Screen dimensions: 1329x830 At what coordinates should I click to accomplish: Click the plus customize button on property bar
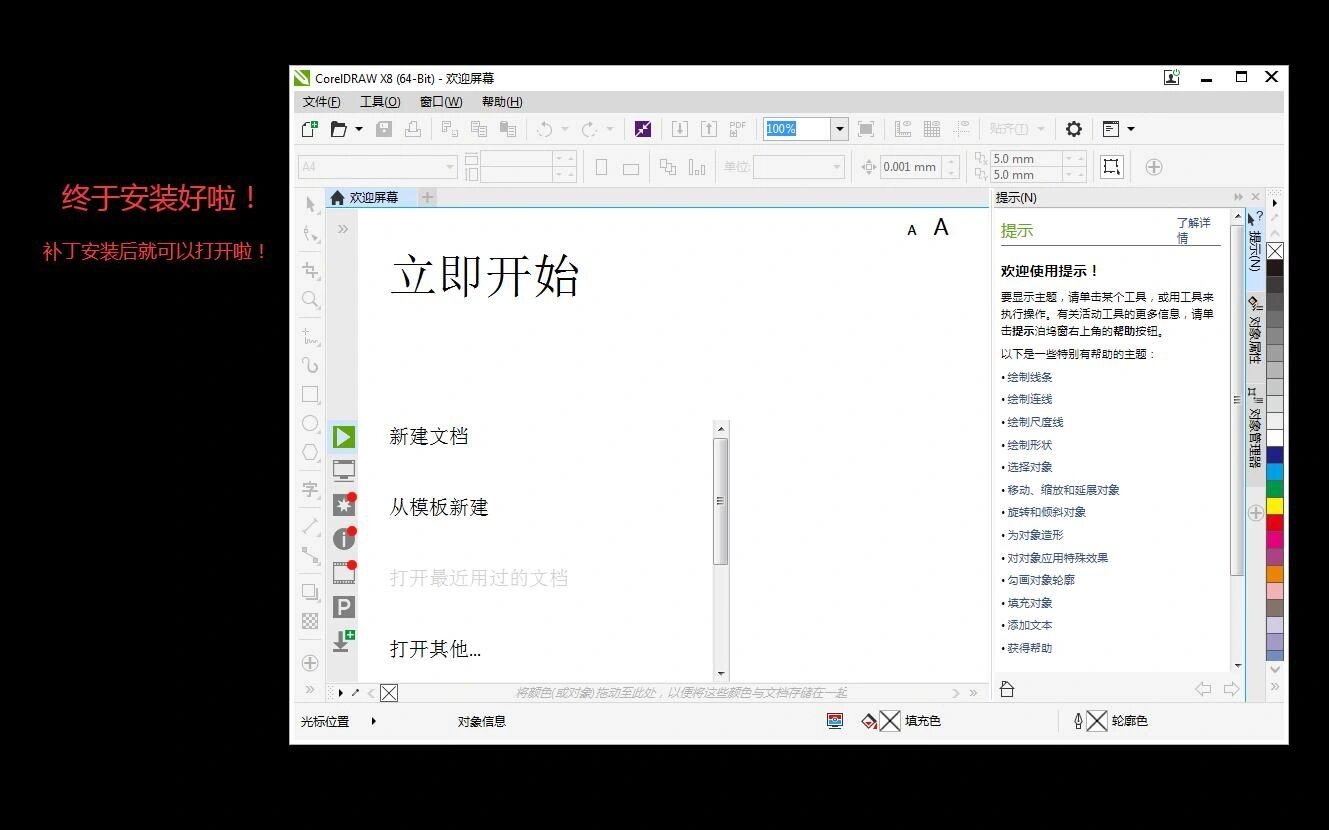click(1154, 167)
